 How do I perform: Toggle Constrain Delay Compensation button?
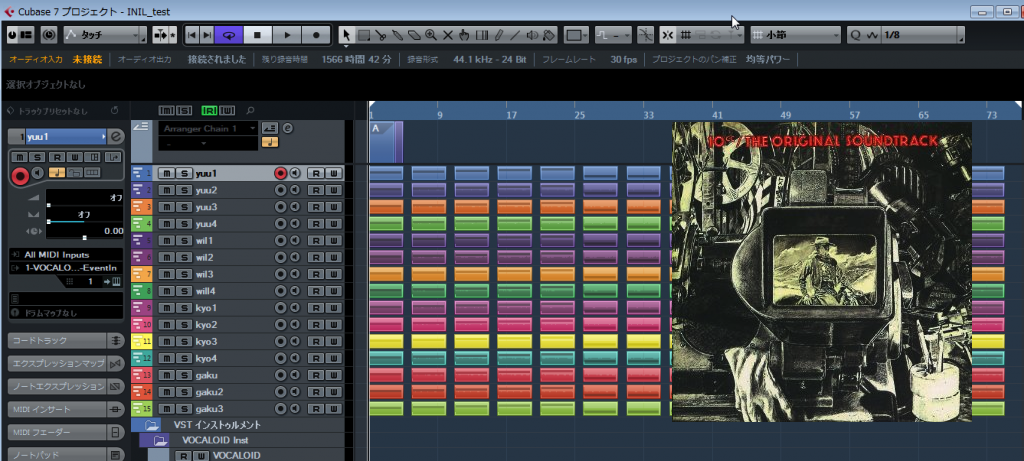(x=49, y=35)
